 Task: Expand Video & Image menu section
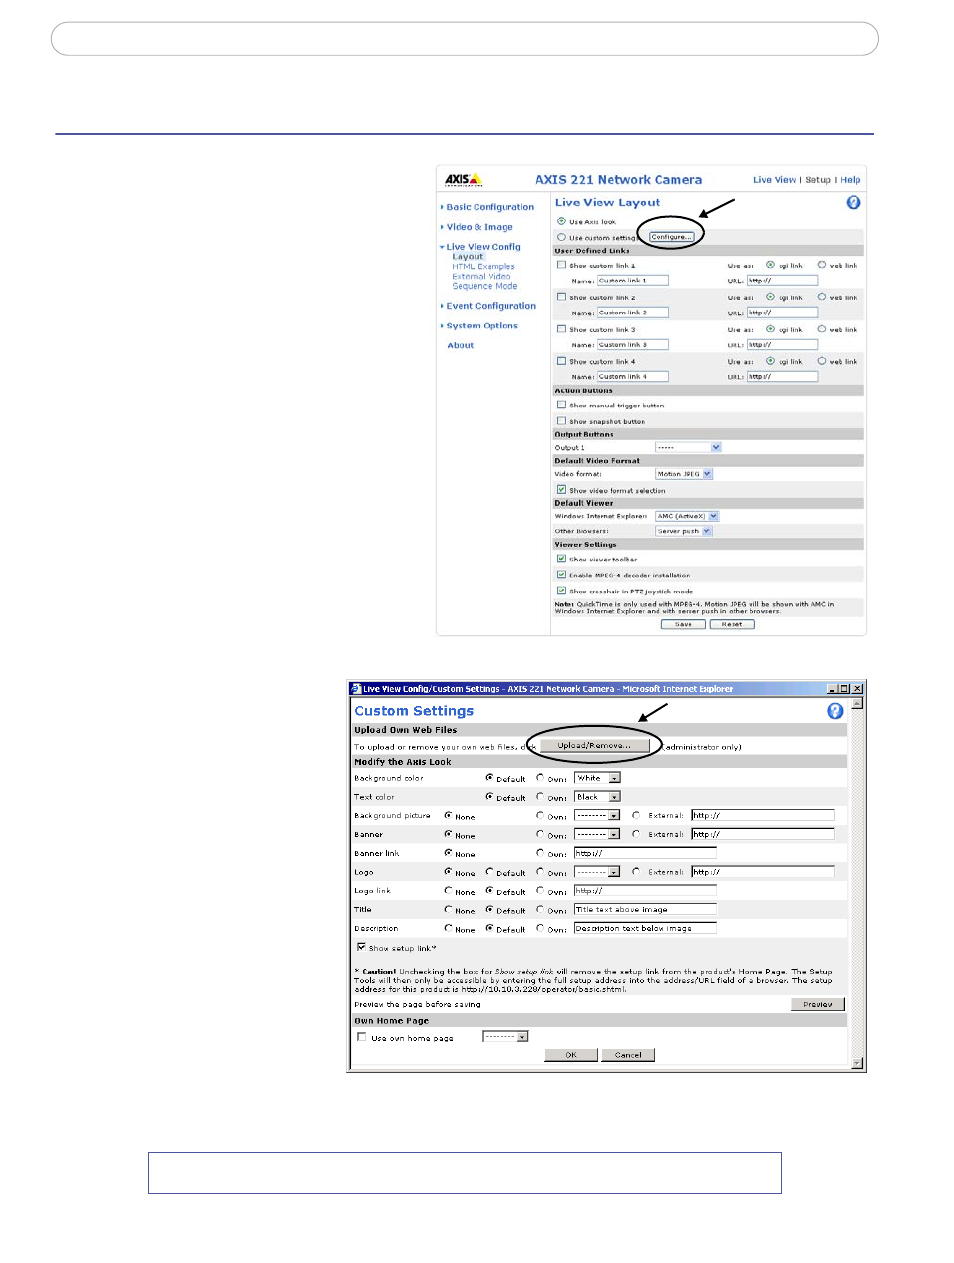[x=479, y=227]
